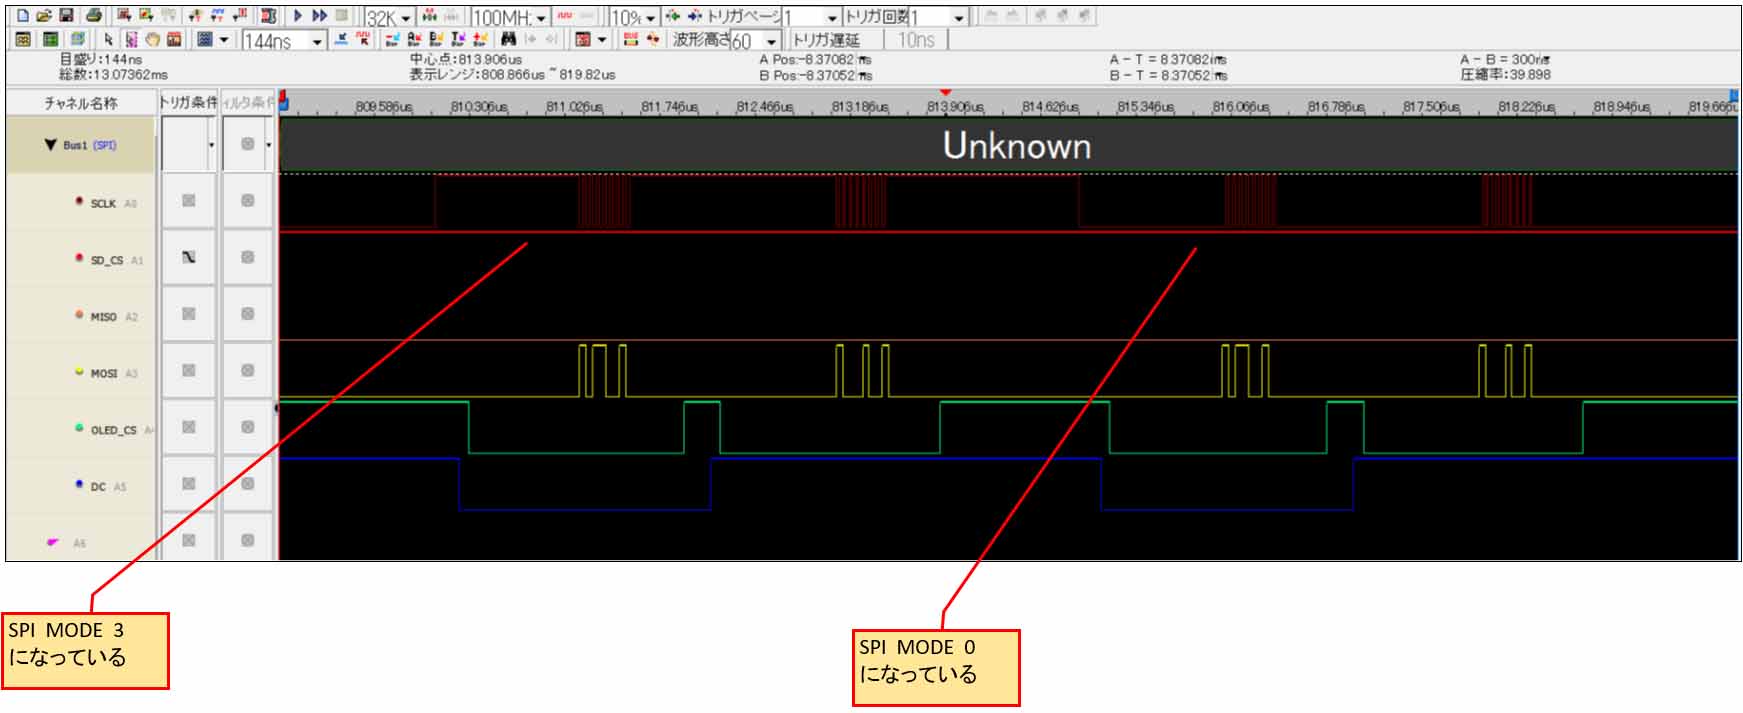The height and width of the screenshot is (713, 1743).
Task: Click the MOSI yellow color dot
Action: 79,371
